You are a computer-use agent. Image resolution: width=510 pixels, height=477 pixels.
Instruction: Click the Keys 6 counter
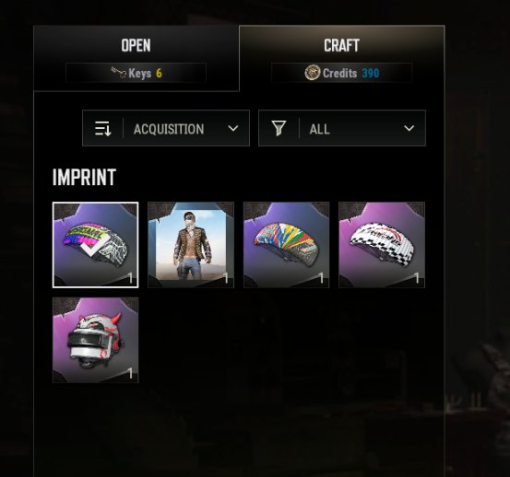(x=136, y=73)
